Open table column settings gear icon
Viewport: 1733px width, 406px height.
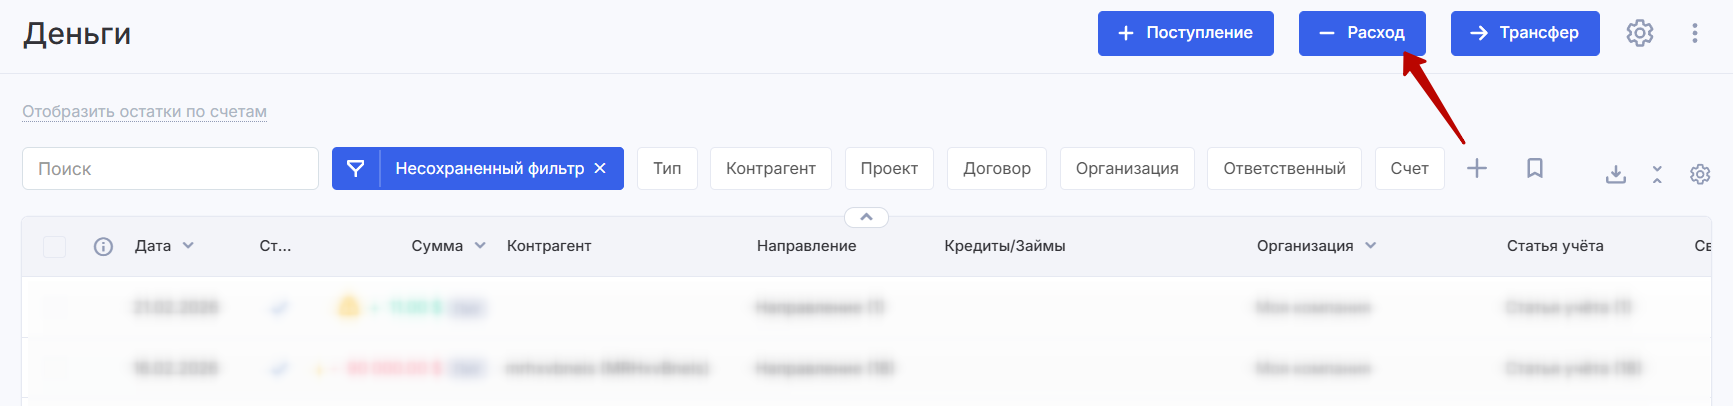tap(1700, 174)
